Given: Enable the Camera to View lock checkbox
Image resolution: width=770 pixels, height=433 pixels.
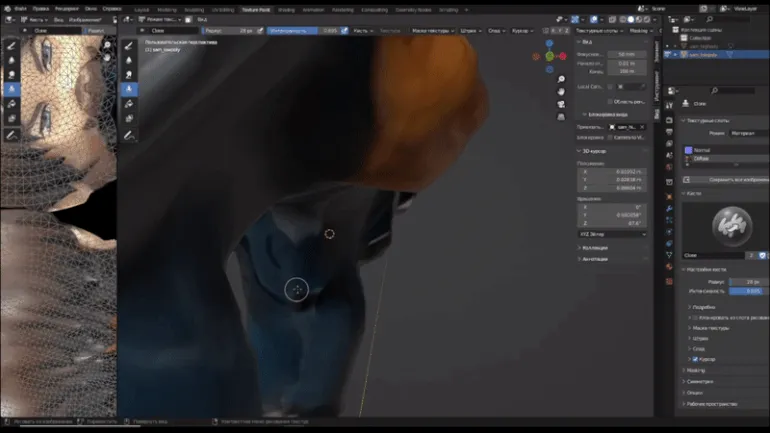Looking at the screenshot, I should coord(610,137).
